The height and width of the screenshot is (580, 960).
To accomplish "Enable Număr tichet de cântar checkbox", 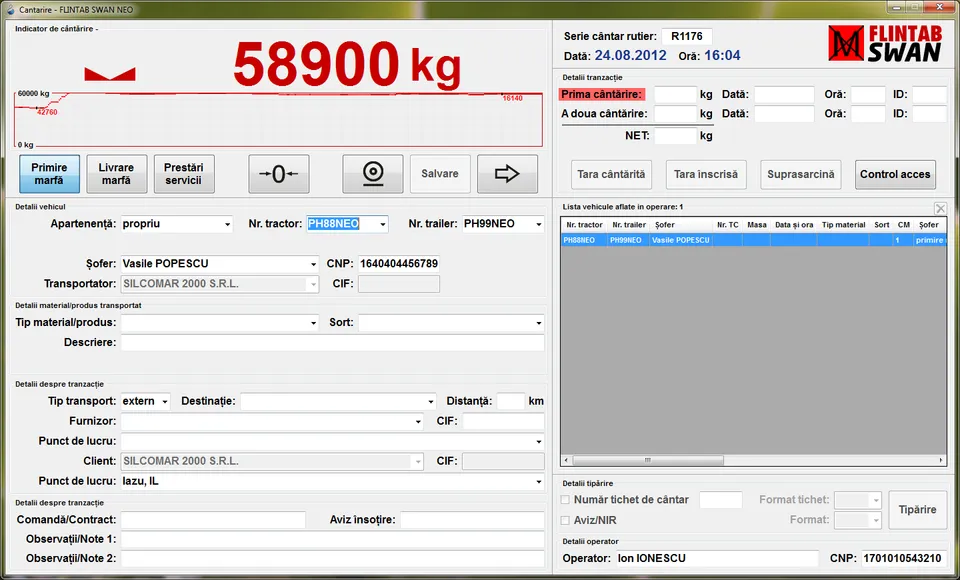I will [x=566, y=500].
